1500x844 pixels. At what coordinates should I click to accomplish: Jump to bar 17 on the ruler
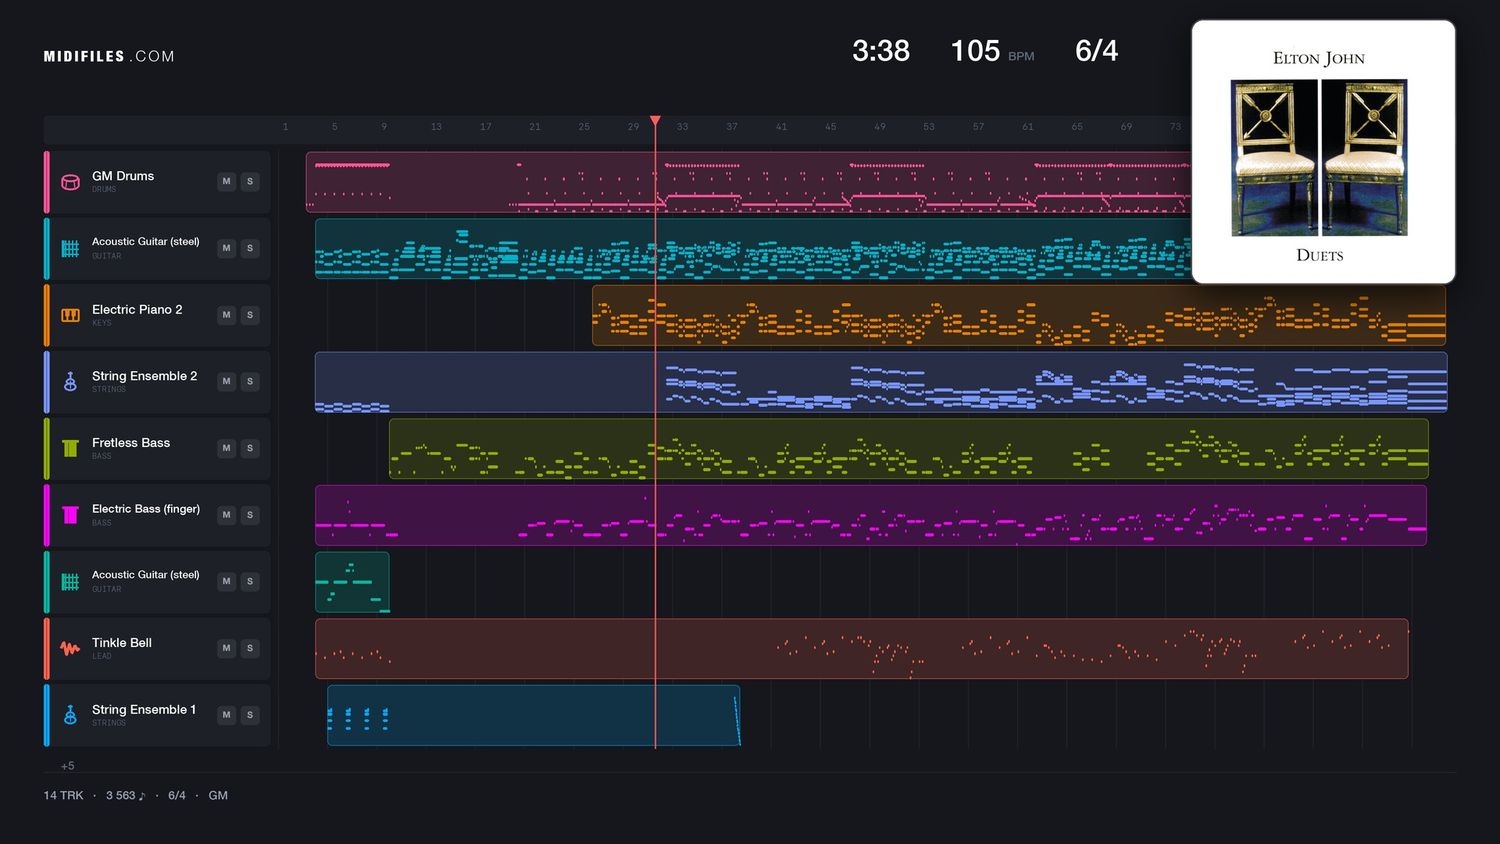(x=486, y=127)
